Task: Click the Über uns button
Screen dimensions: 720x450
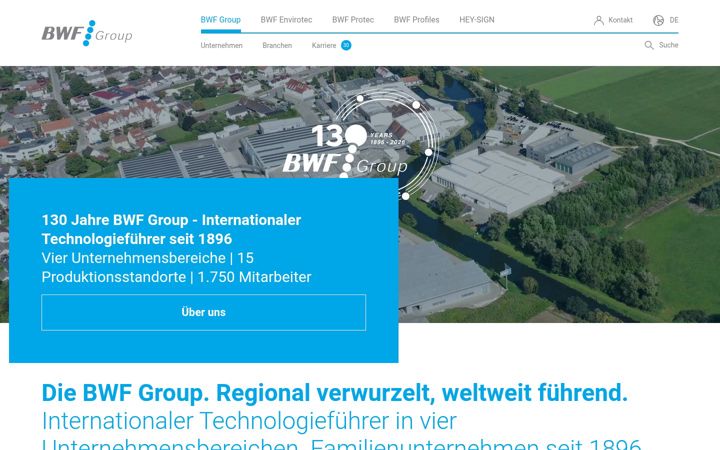Action: (203, 312)
